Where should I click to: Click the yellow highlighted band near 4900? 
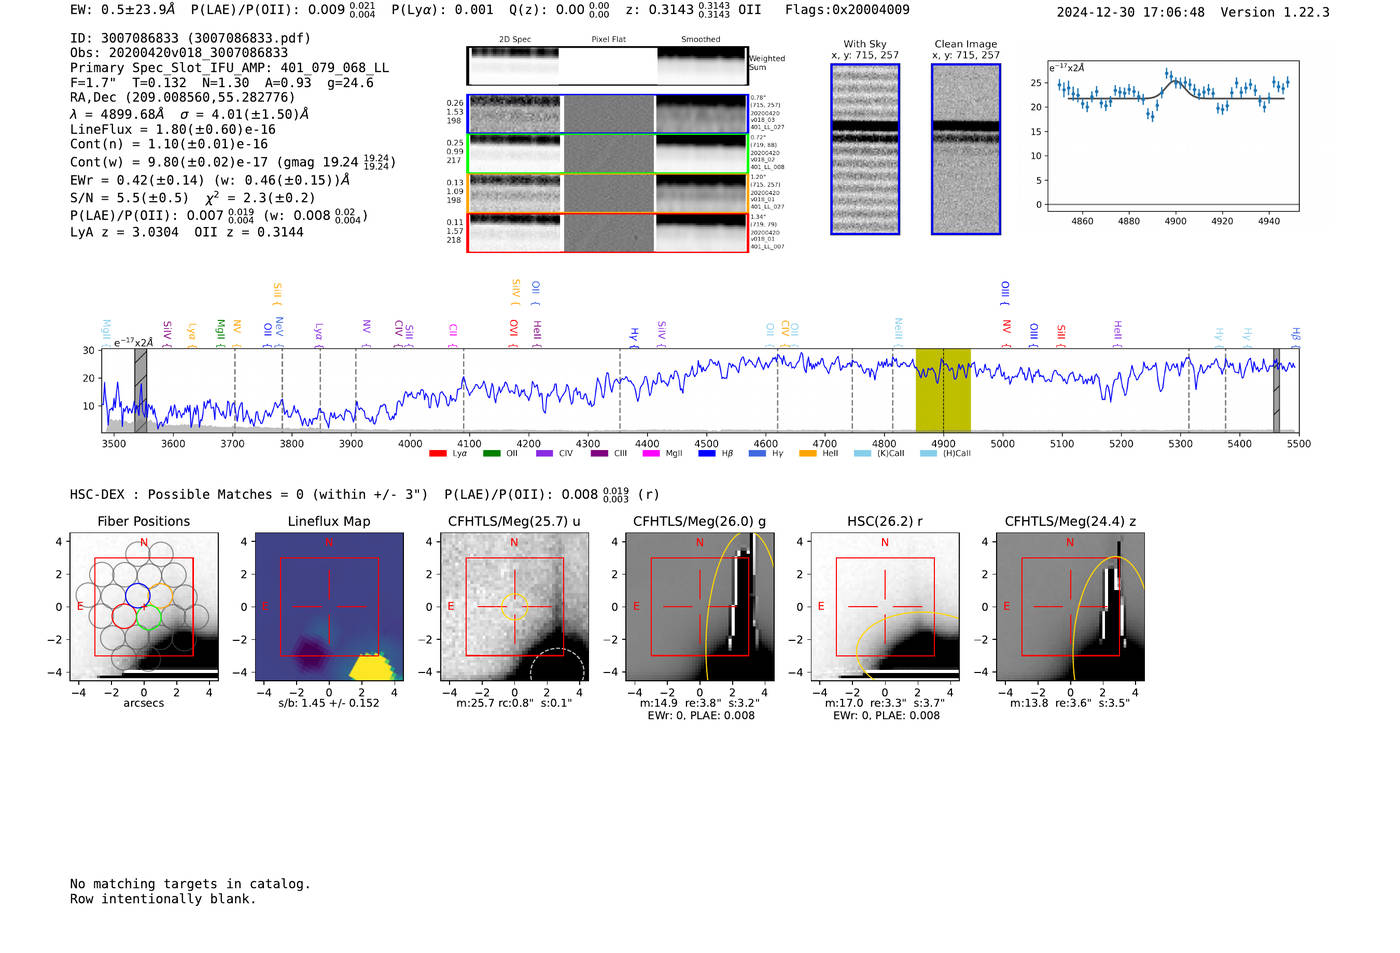pos(943,390)
